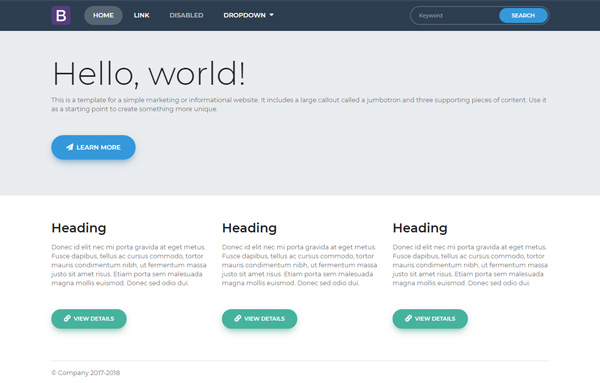Click the Dropdown caret arrow
Viewport: 600px width, 383px height.
pyautogui.click(x=272, y=15)
